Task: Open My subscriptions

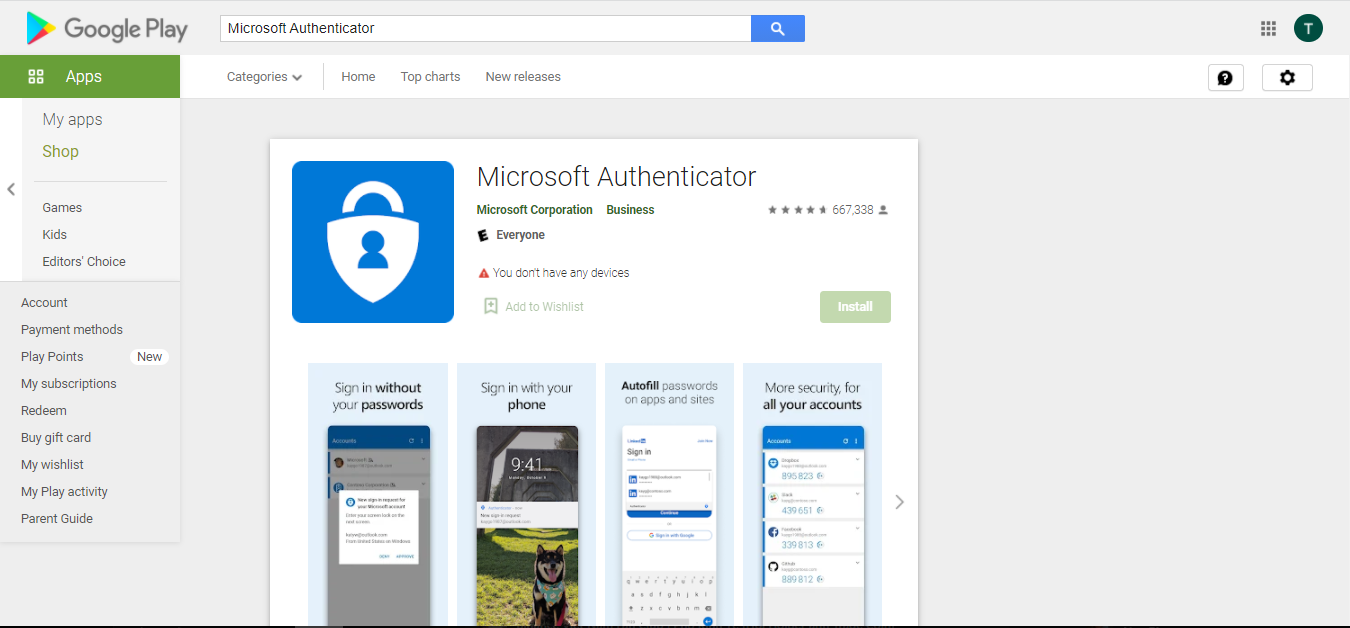Action: point(68,383)
